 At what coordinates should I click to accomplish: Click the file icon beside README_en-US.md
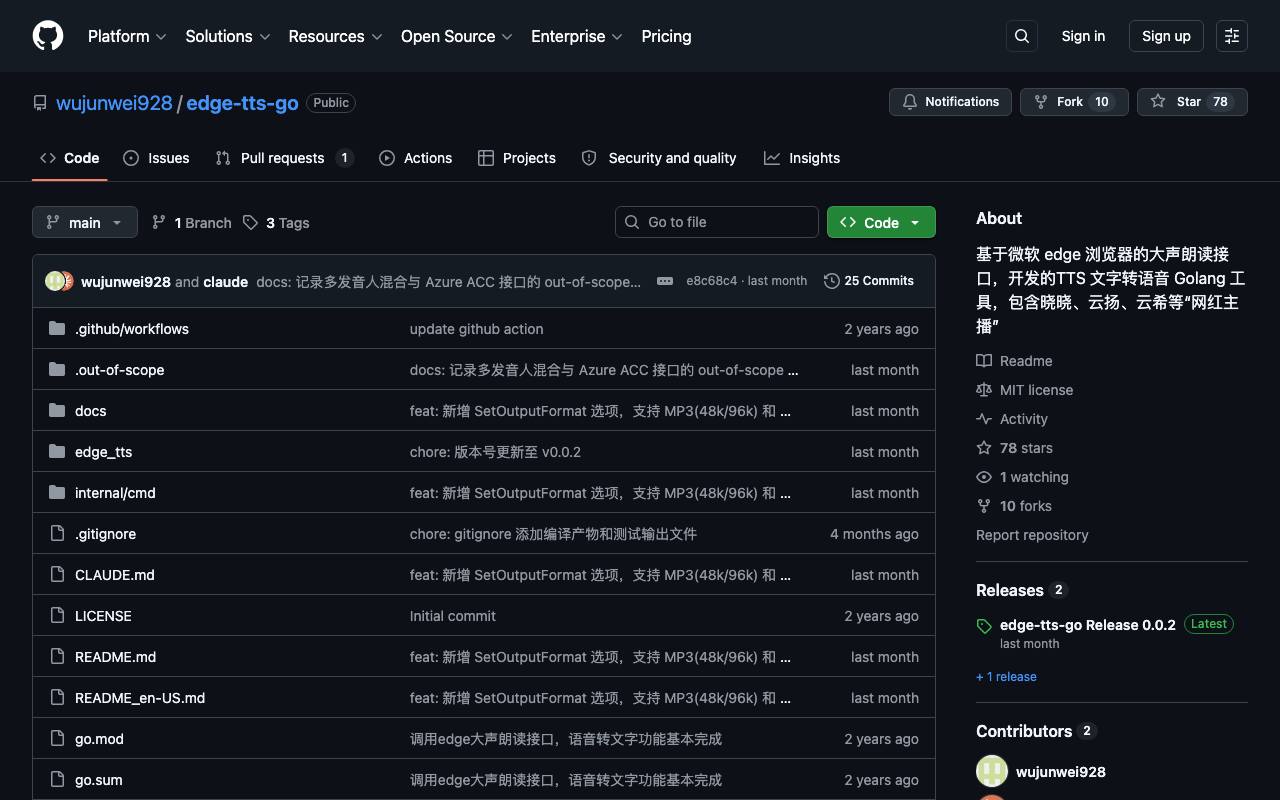[x=57, y=698]
